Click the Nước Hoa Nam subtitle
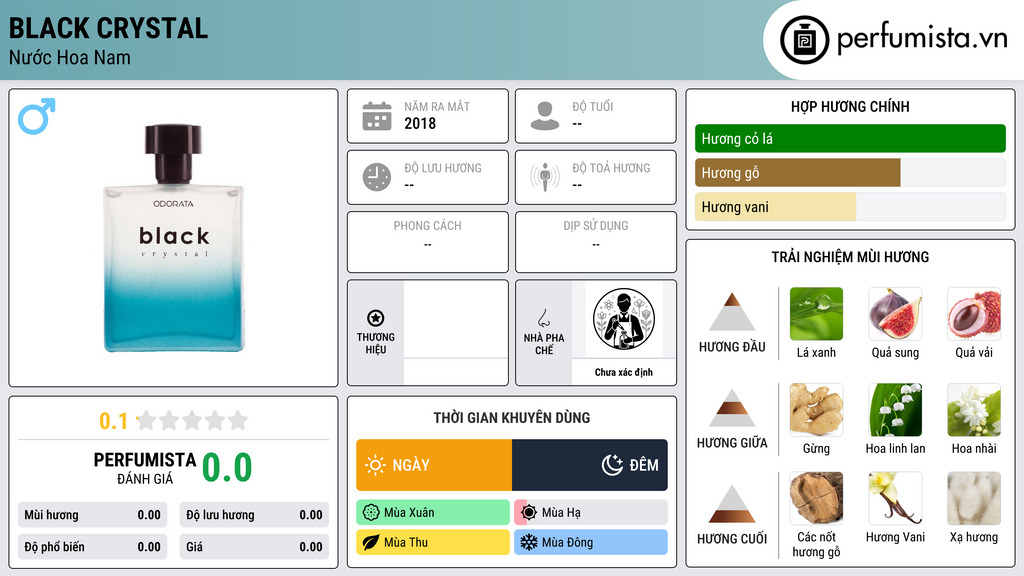Viewport: 1024px width, 576px height. (x=70, y=57)
